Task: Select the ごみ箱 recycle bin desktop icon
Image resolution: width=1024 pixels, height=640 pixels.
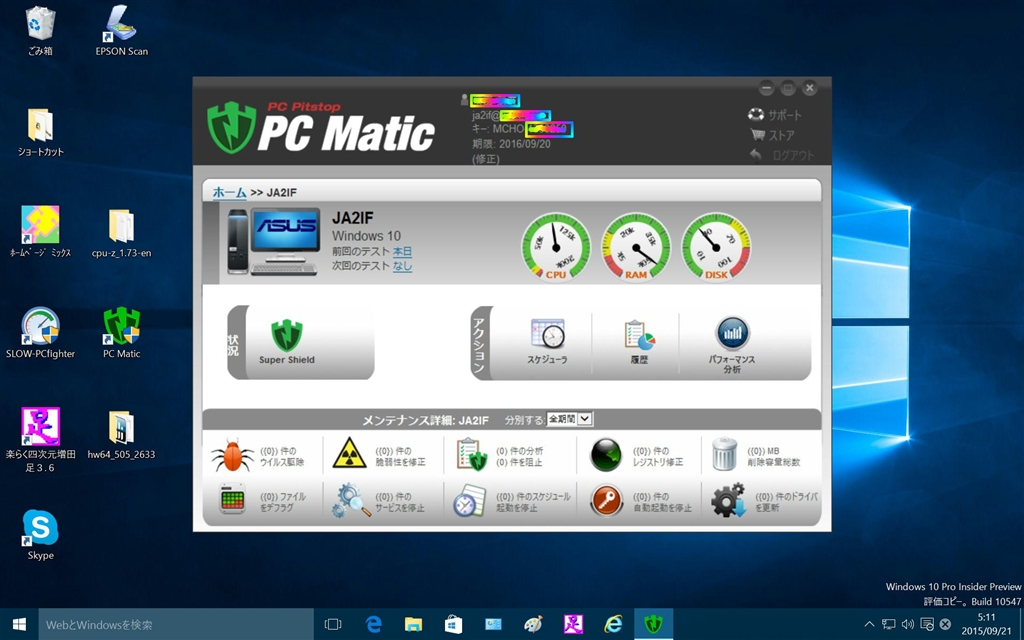Action: [40, 31]
